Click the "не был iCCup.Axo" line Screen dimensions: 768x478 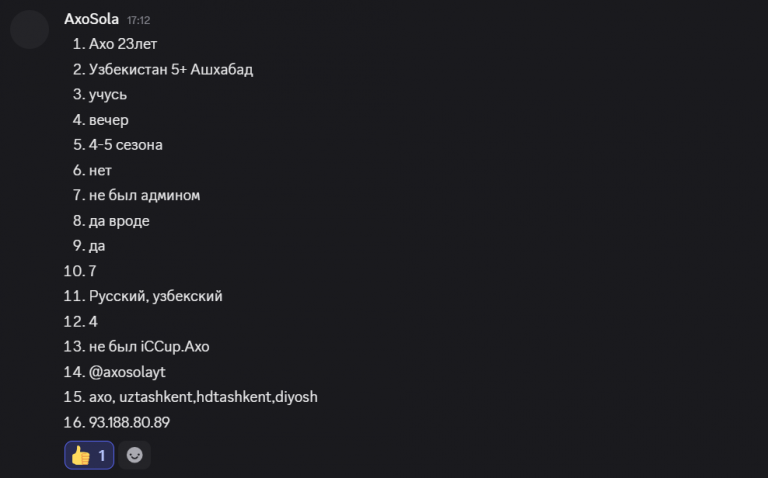(x=148, y=346)
